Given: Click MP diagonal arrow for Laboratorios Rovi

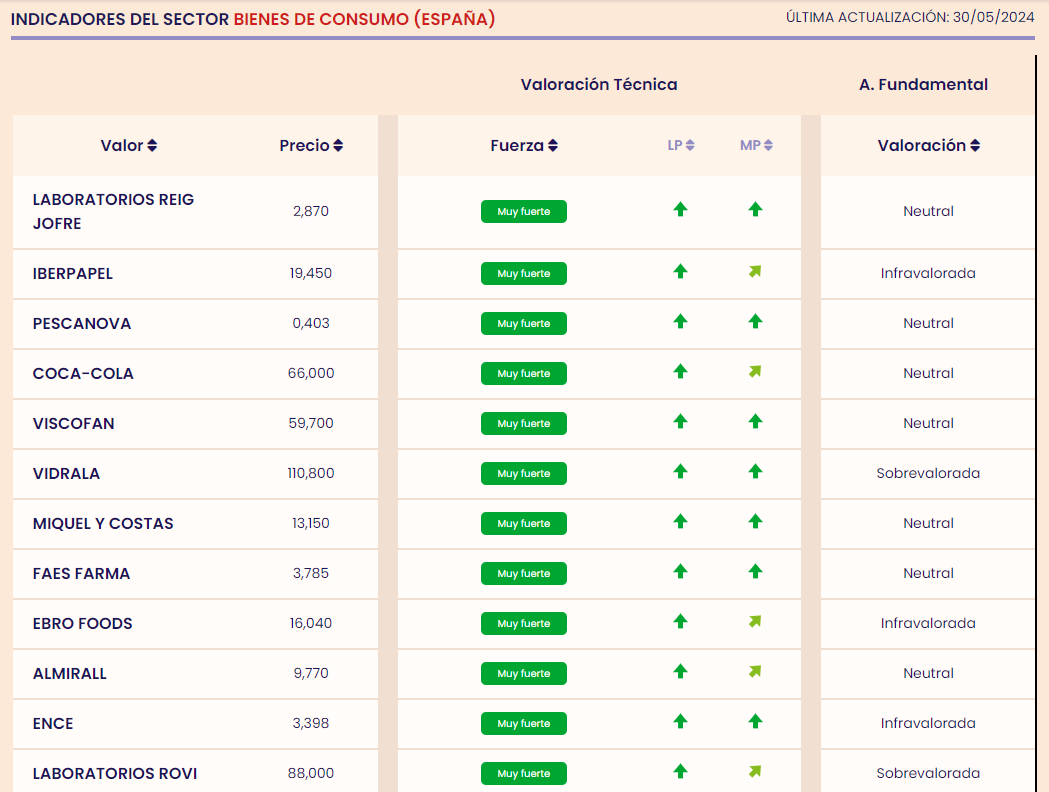Looking at the screenshot, I should pyautogui.click(x=755, y=772).
